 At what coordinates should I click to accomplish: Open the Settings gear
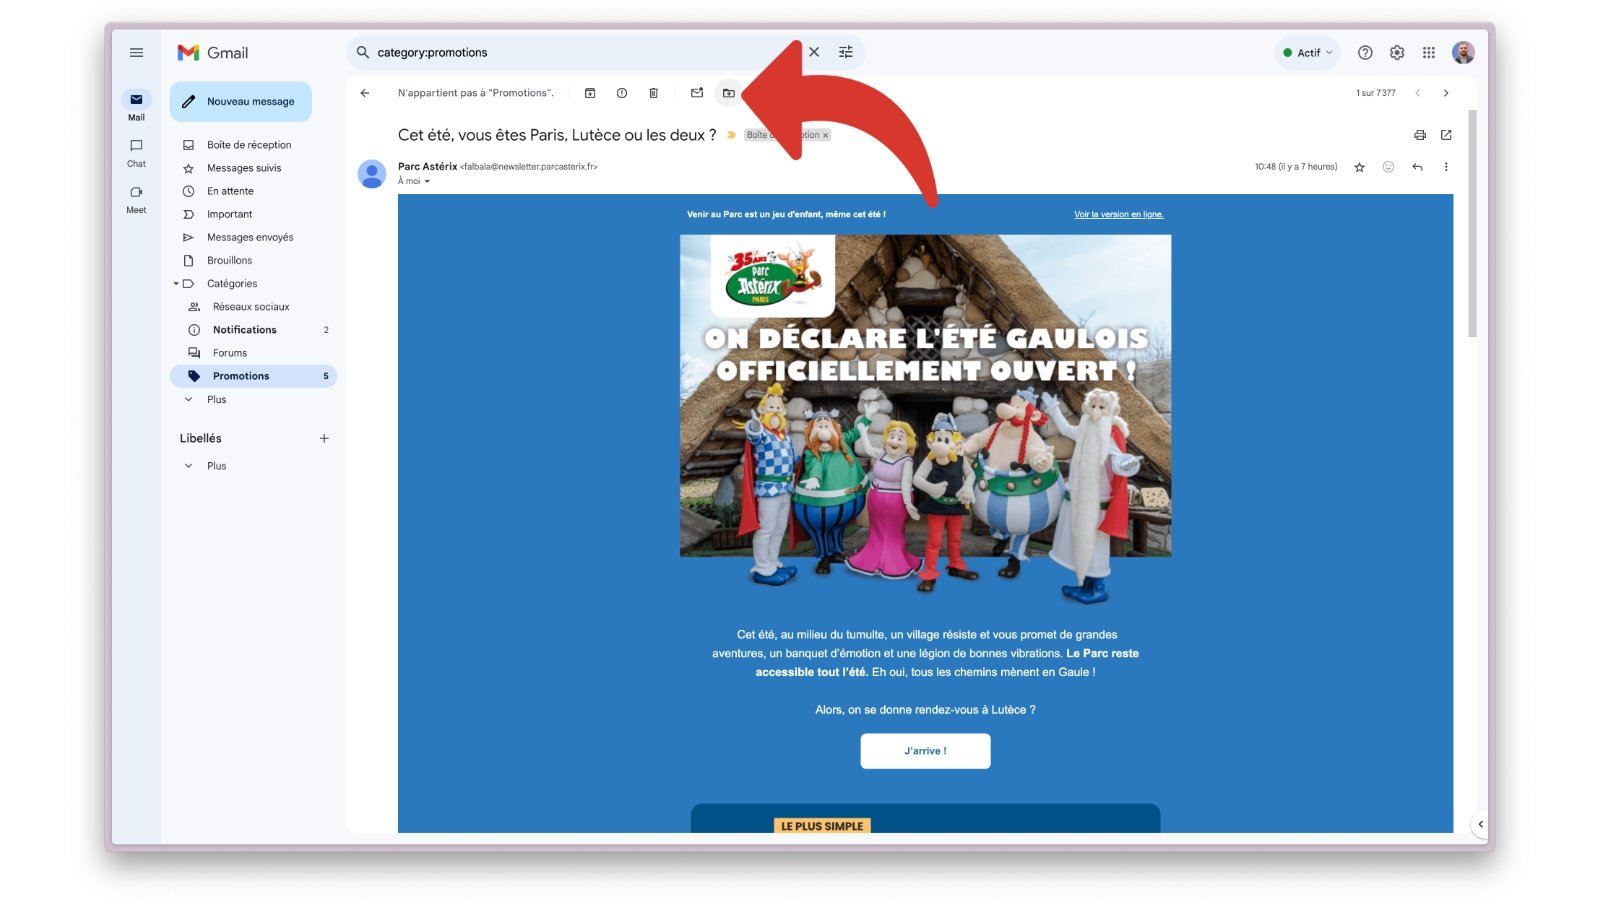pyautogui.click(x=1397, y=53)
